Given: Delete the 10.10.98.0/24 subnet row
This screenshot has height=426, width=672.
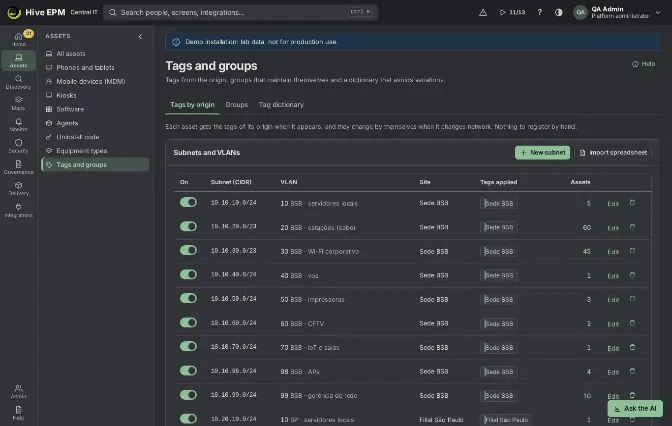Looking at the screenshot, I should point(632,371).
